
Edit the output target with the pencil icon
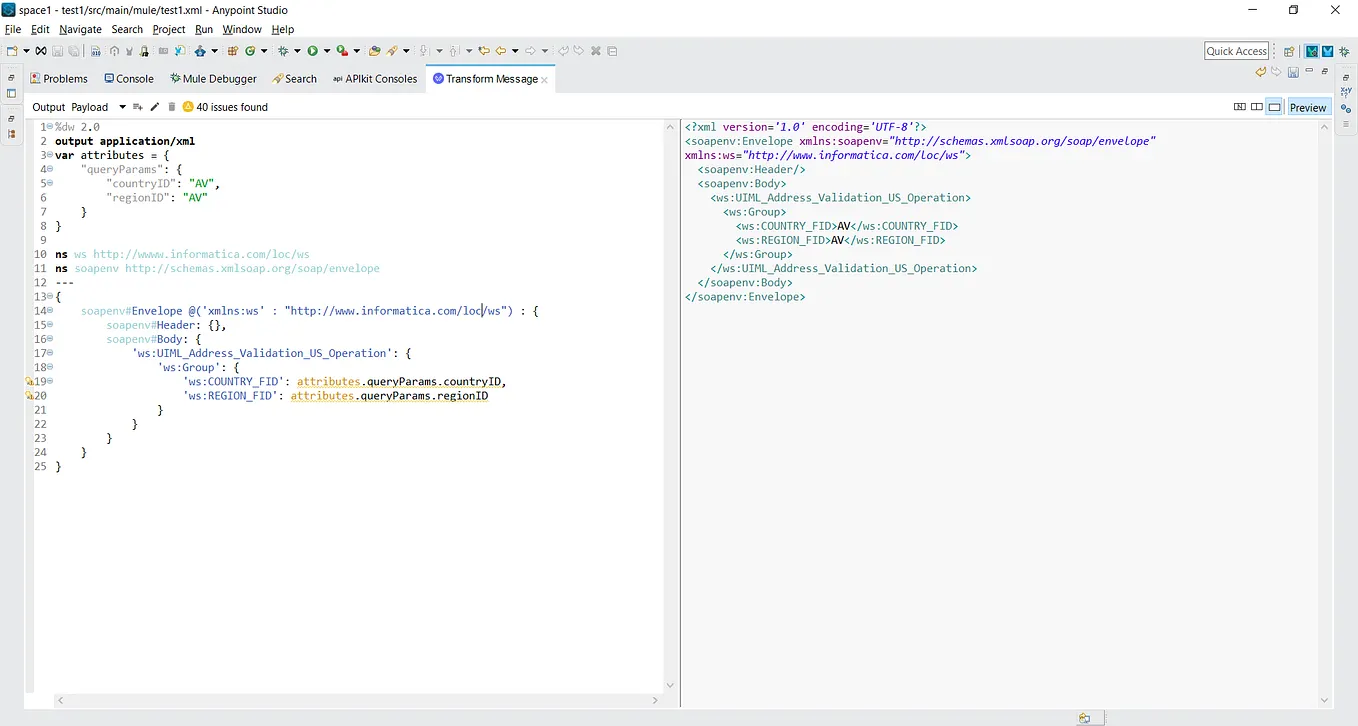pos(155,107)
